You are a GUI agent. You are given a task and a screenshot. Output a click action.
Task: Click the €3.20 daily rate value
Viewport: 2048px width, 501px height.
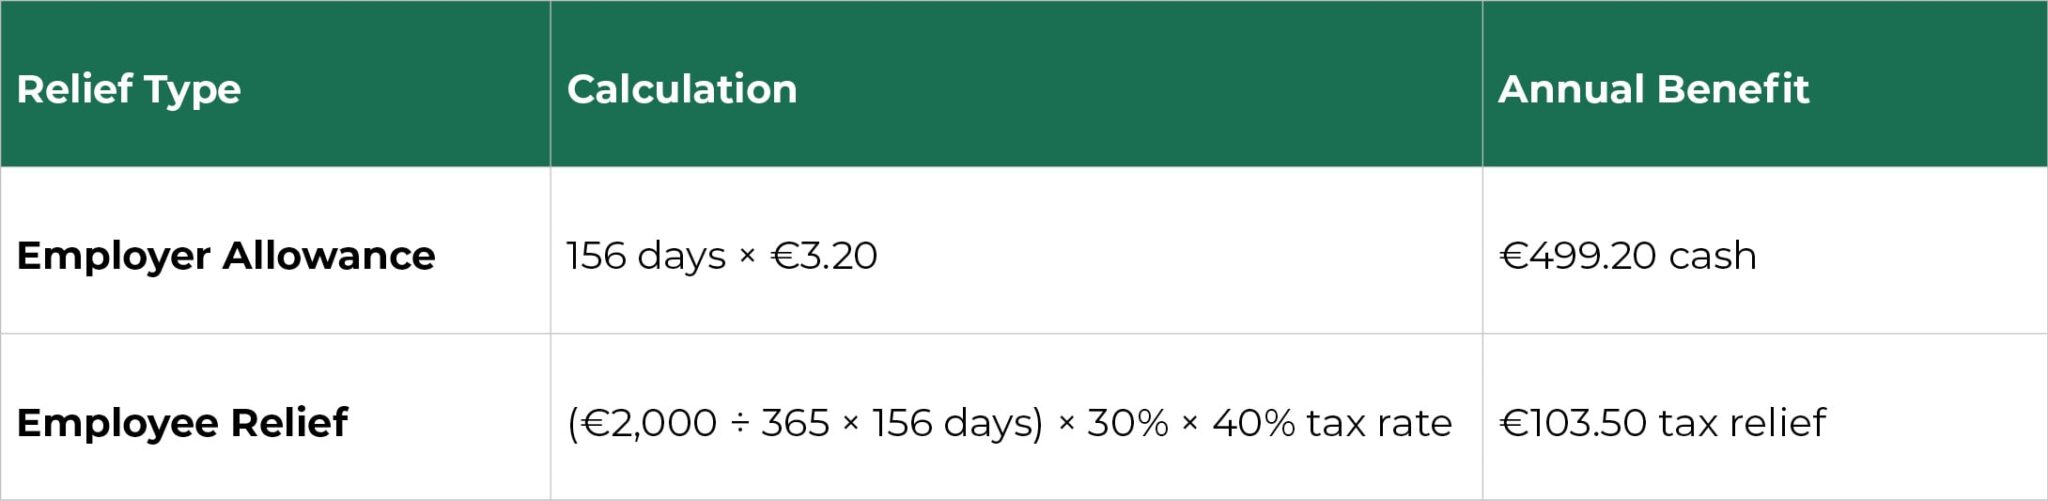tap(824, 256)
